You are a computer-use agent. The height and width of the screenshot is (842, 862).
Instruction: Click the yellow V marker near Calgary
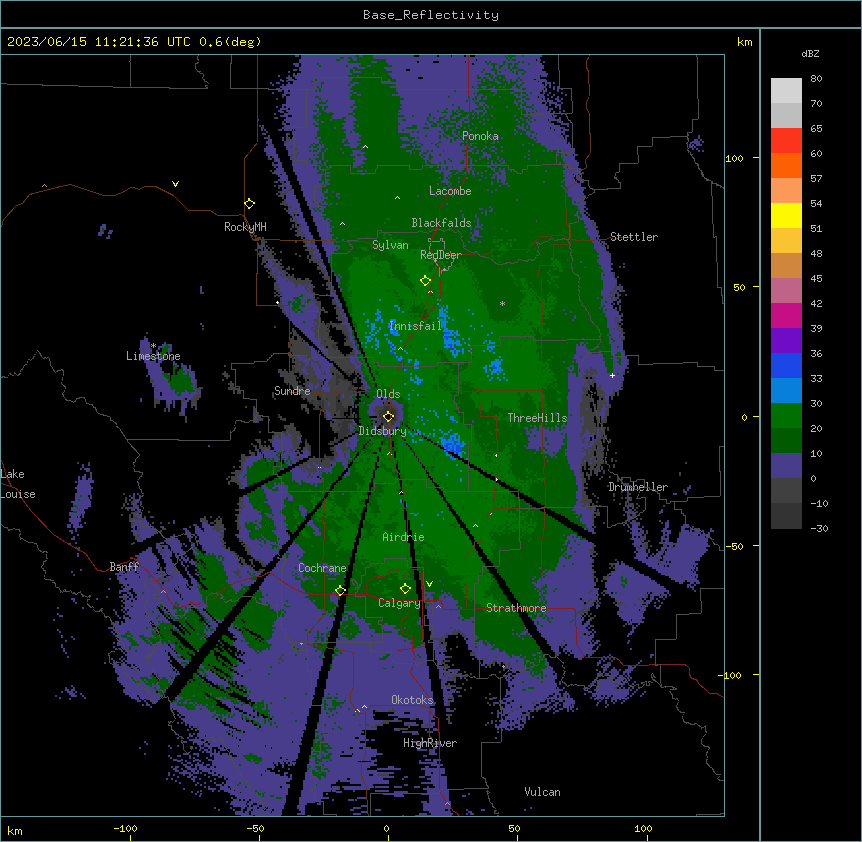coord(429,584)
